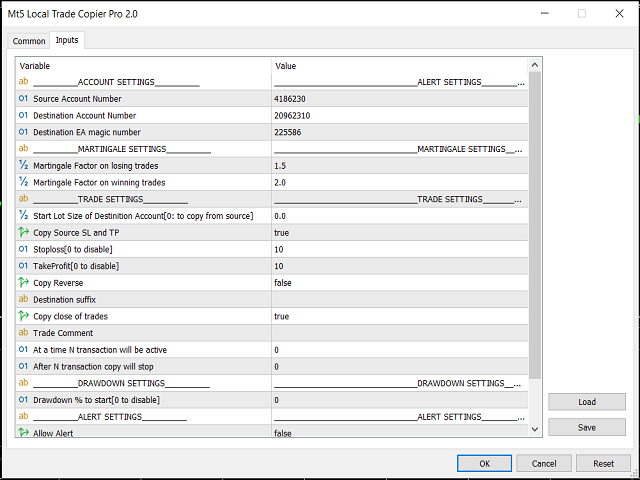Click the integer icon beside Destination Account Number
Viewport: 640px width, 480px height.
(23, 115)
